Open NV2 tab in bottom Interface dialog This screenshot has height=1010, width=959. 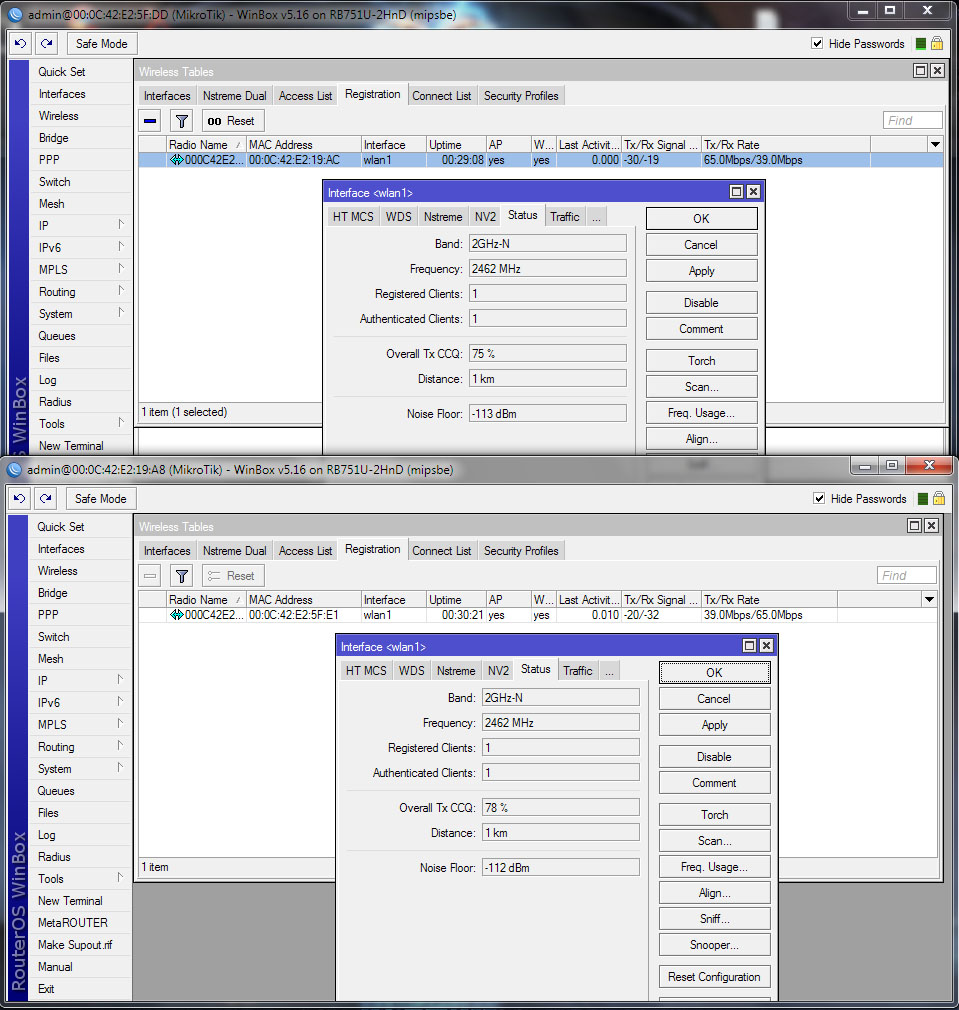click(x=498, y=671)
